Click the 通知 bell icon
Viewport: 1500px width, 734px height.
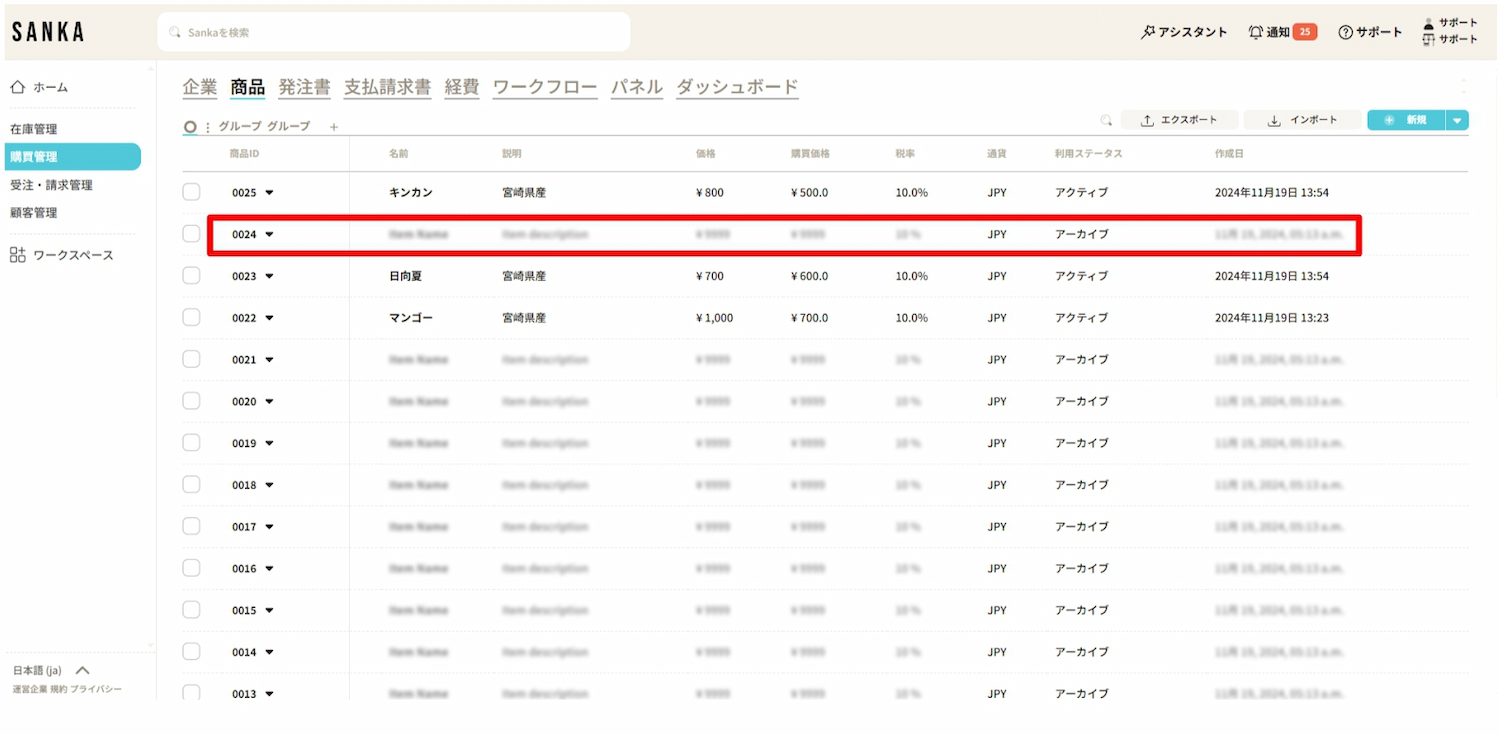[1256, 32]
